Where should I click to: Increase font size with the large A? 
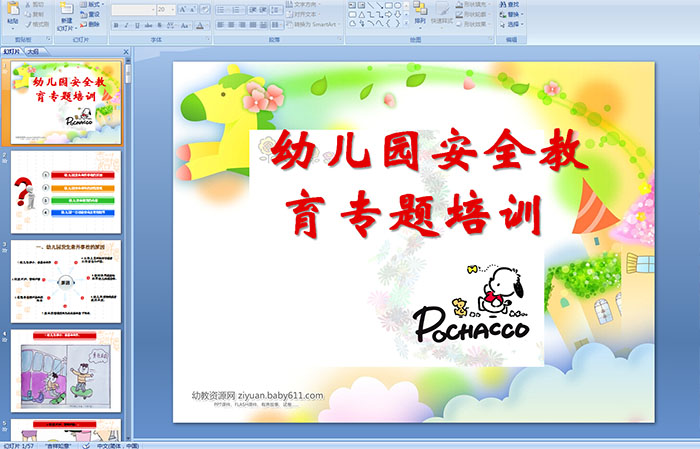[183, 9]
